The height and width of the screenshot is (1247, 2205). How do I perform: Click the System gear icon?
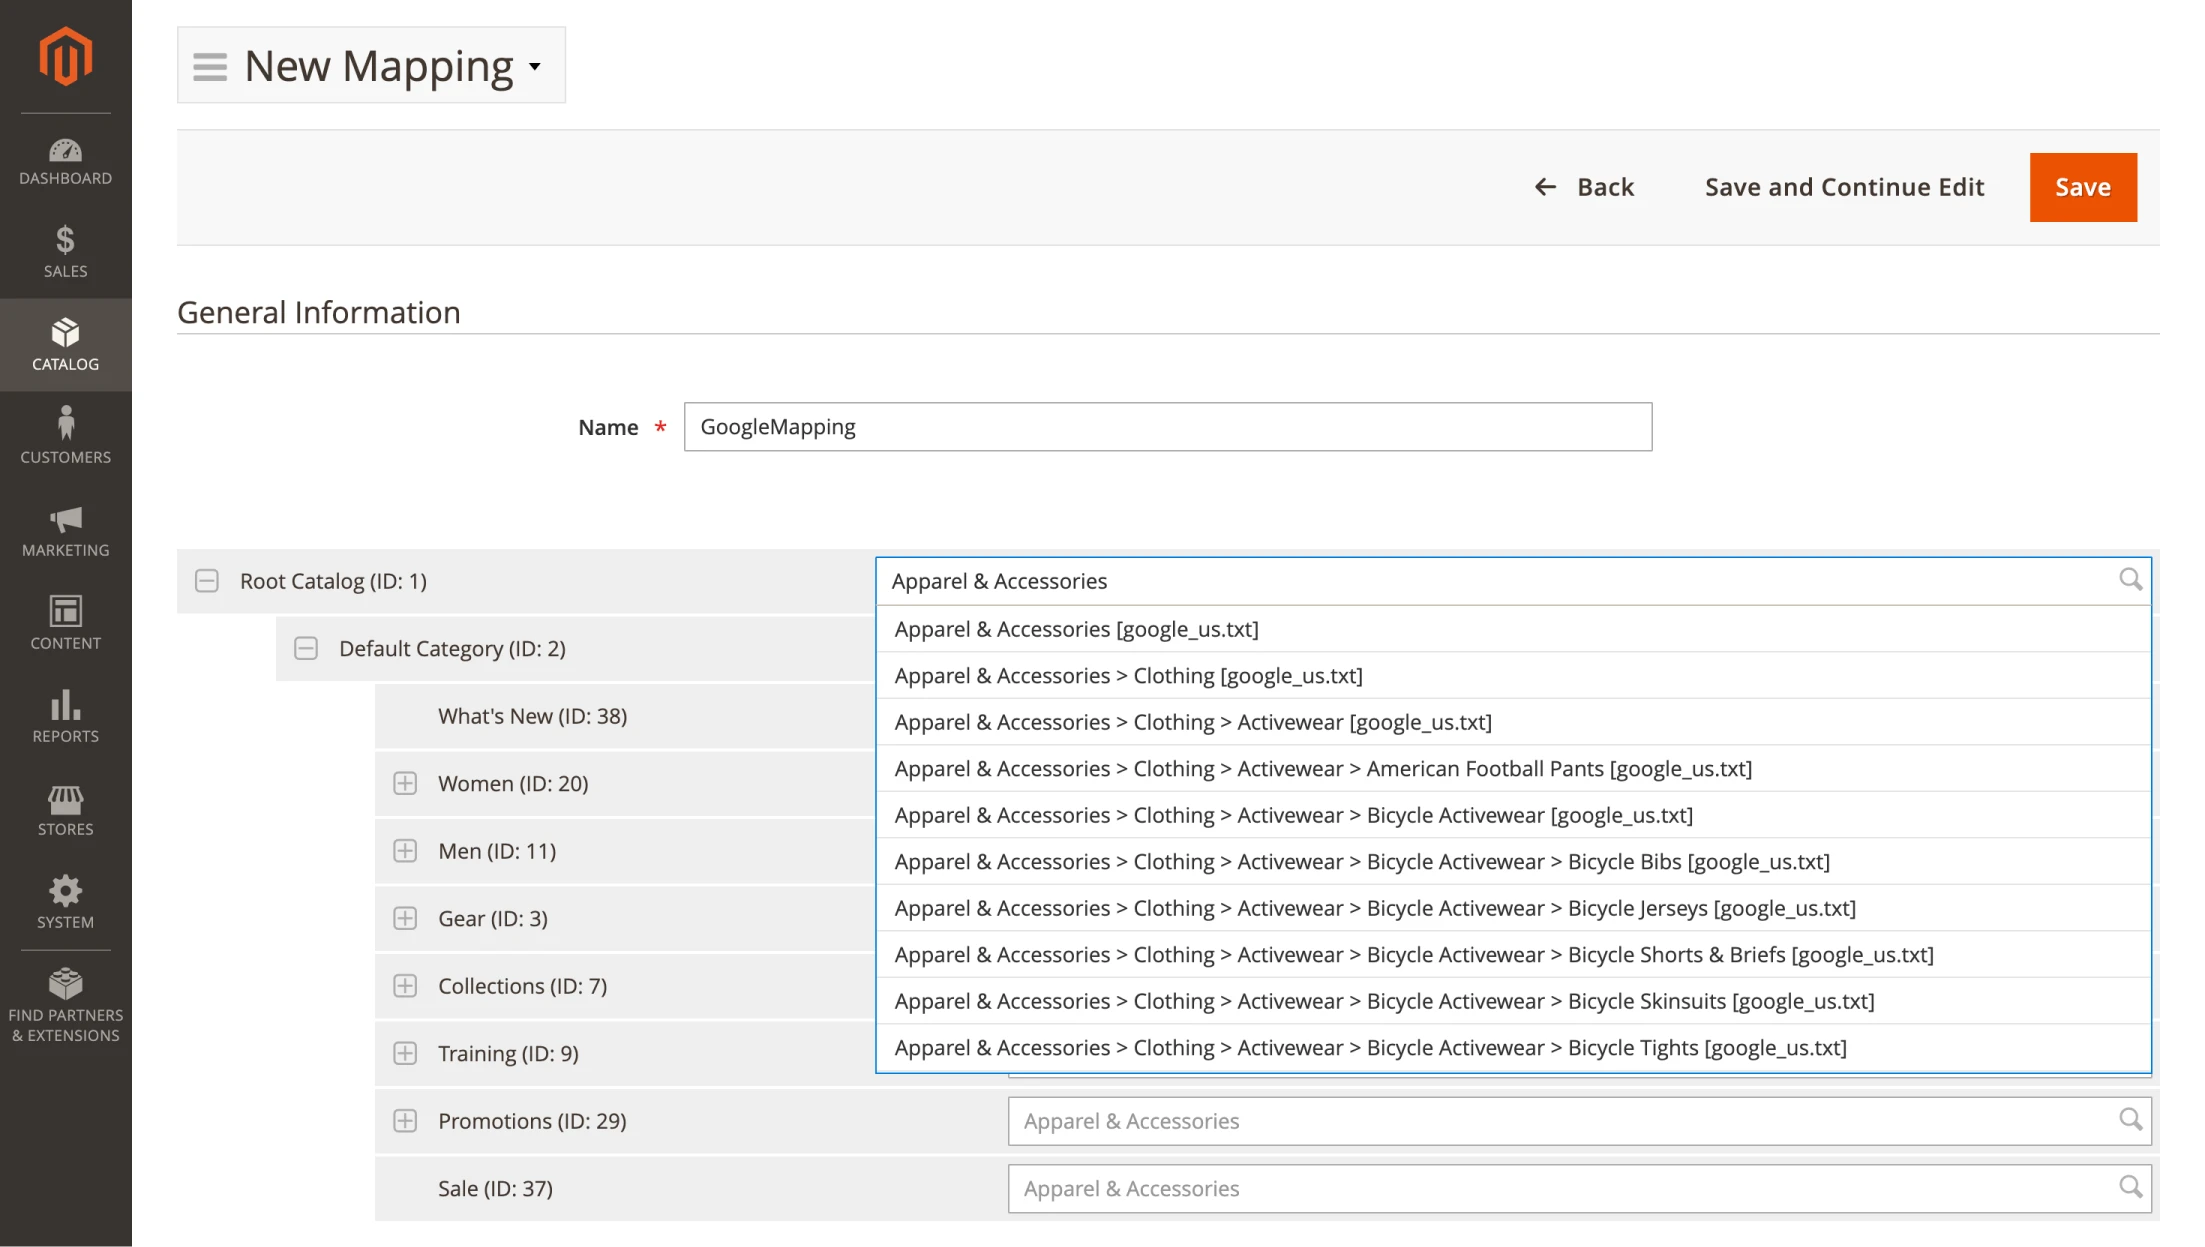point(65,899)
